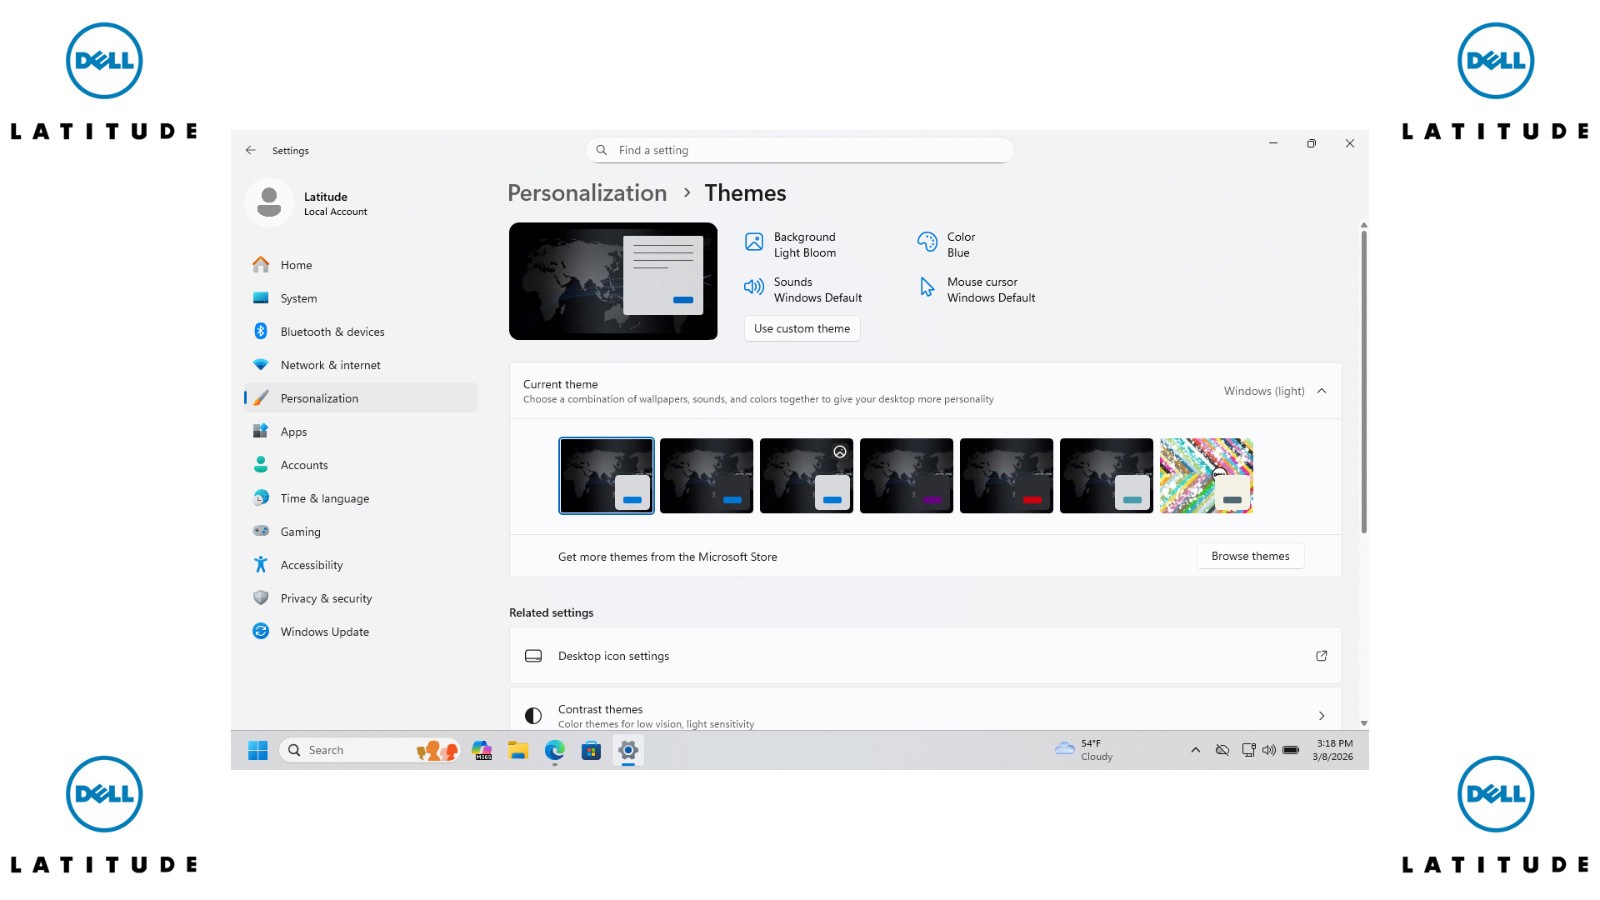1600x900 pixels.
Task: Click the settings page vertical scrollbar
Action: 1363,380
